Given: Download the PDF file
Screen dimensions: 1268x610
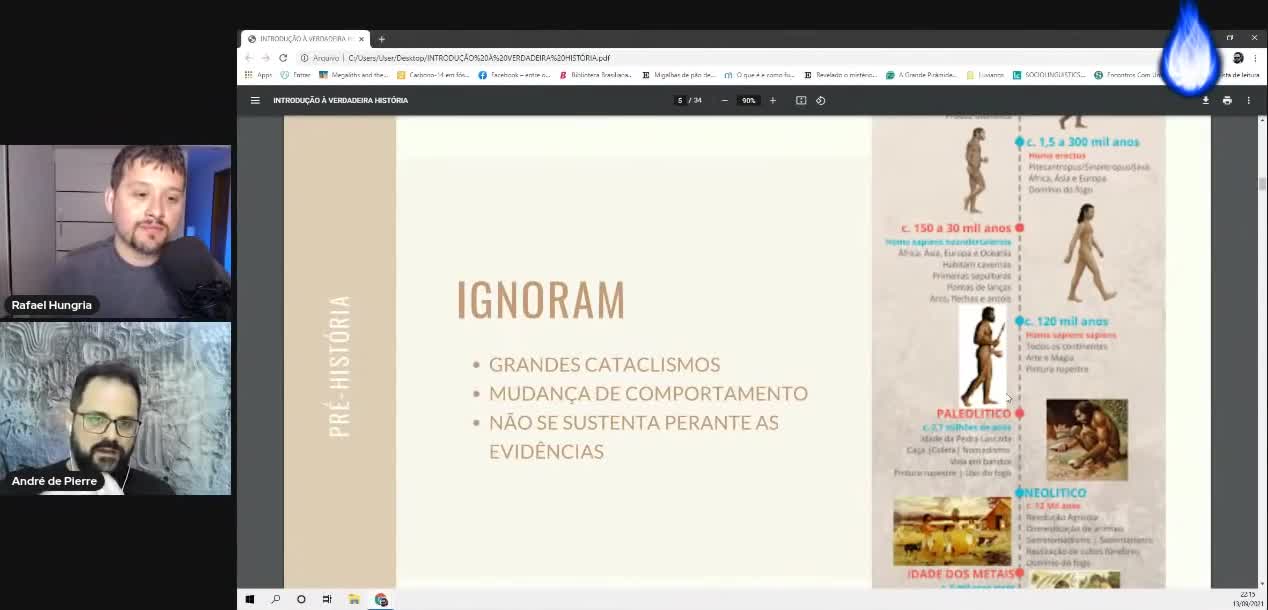Looking at the screenshot, I should click(x=1205, y=100).
